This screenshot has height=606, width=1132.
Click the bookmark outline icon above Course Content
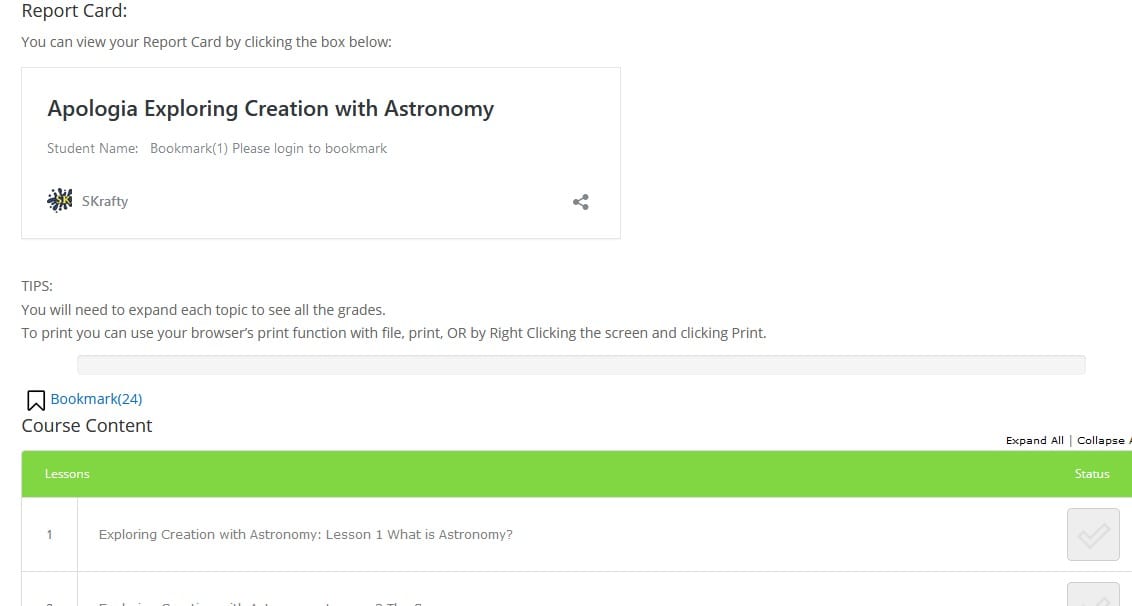pos(35,400)
